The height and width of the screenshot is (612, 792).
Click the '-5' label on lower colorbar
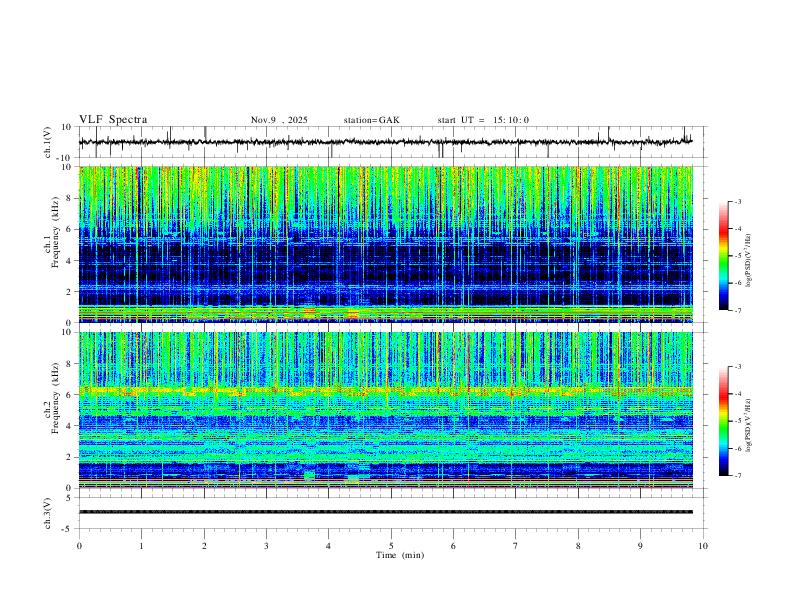click(x=737, y=421)
